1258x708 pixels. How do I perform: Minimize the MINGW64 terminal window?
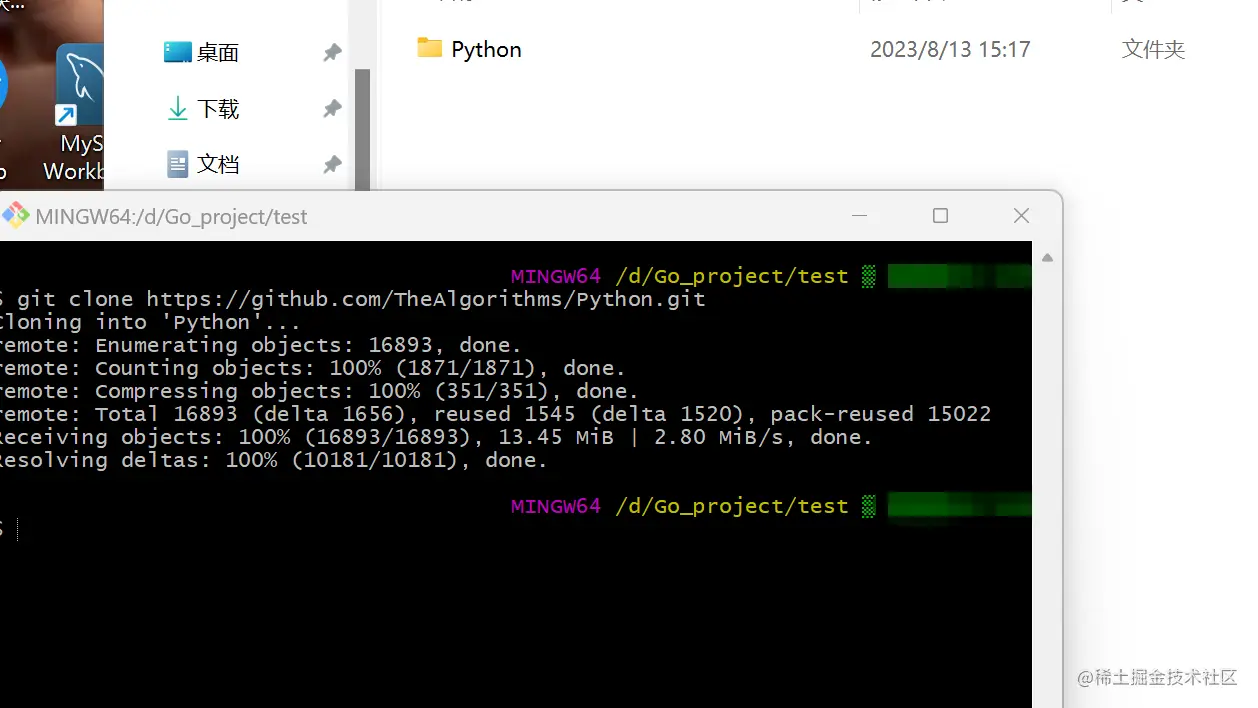[859, 216]
